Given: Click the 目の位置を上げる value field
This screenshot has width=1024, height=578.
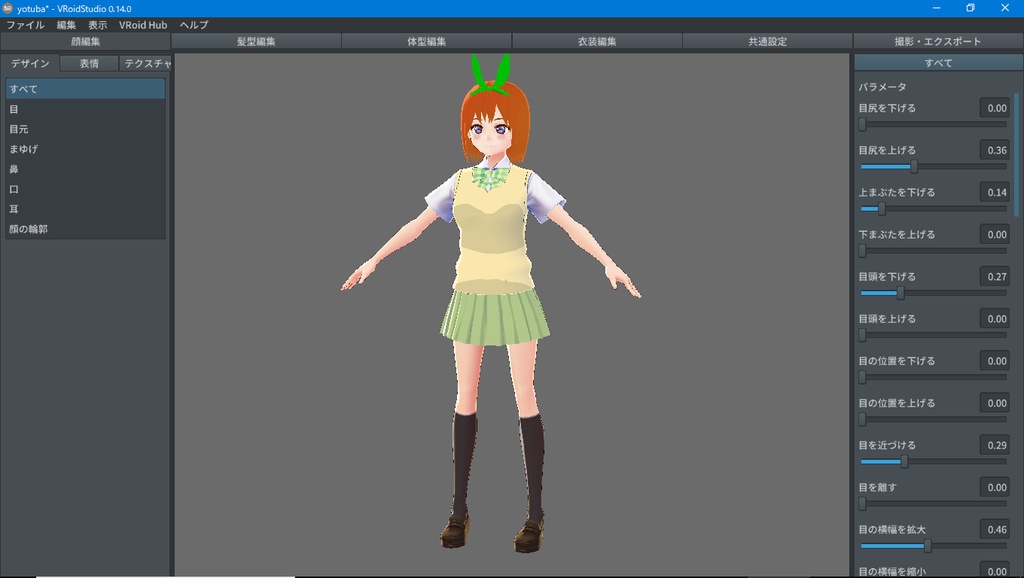Looking at the screenshot, I should pos(995,403).
